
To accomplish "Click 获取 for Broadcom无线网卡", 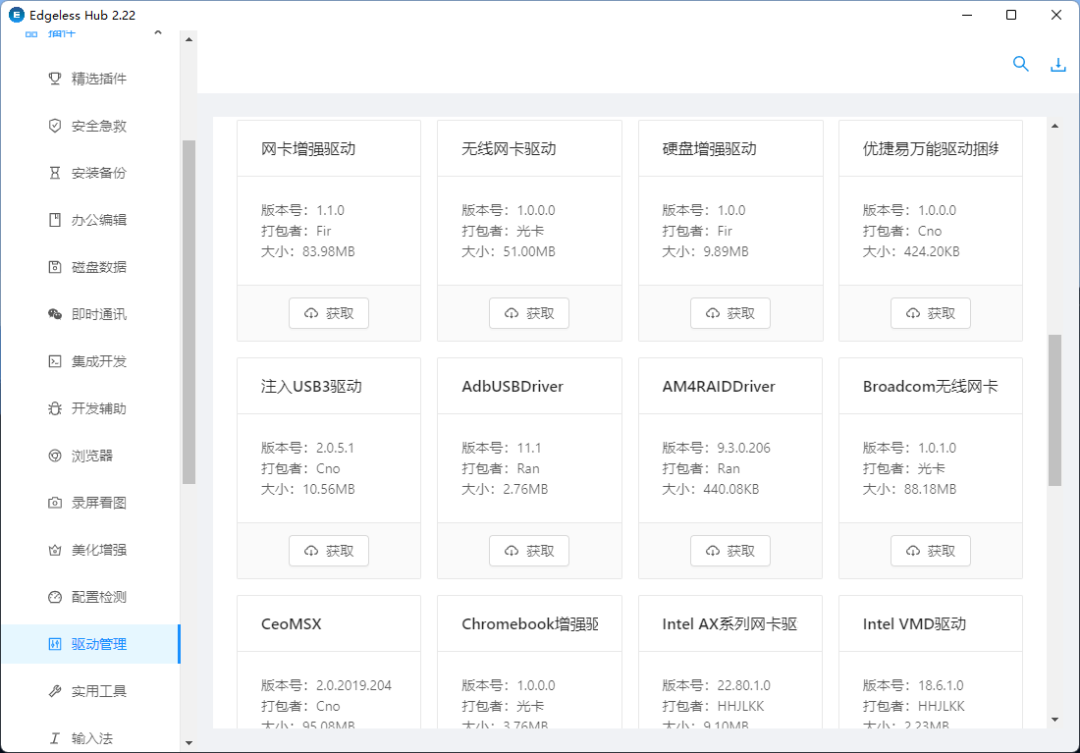I will [x=930, y=551].
